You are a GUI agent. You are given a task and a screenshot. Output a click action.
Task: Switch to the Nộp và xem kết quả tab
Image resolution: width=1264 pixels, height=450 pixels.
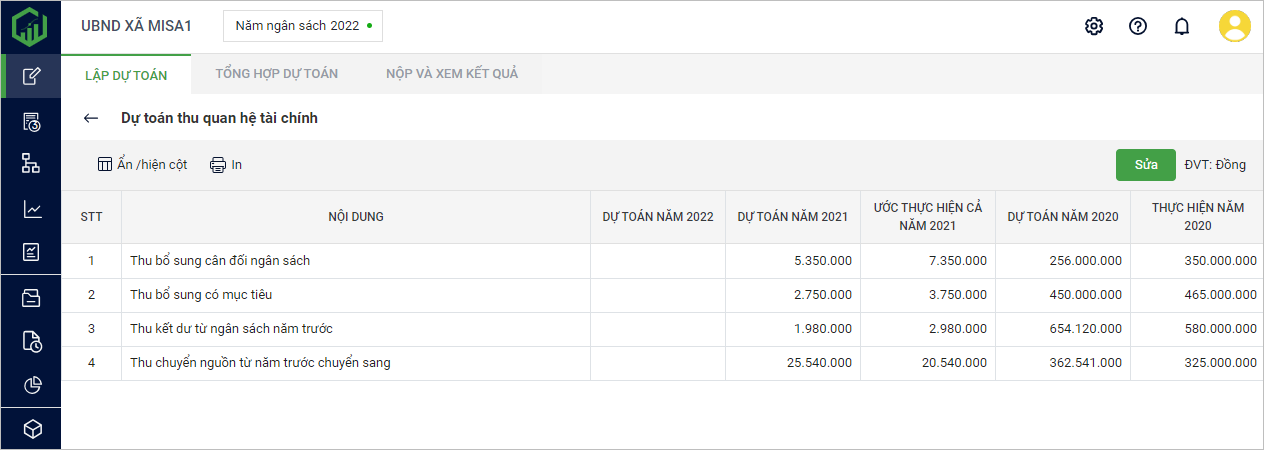452,74
